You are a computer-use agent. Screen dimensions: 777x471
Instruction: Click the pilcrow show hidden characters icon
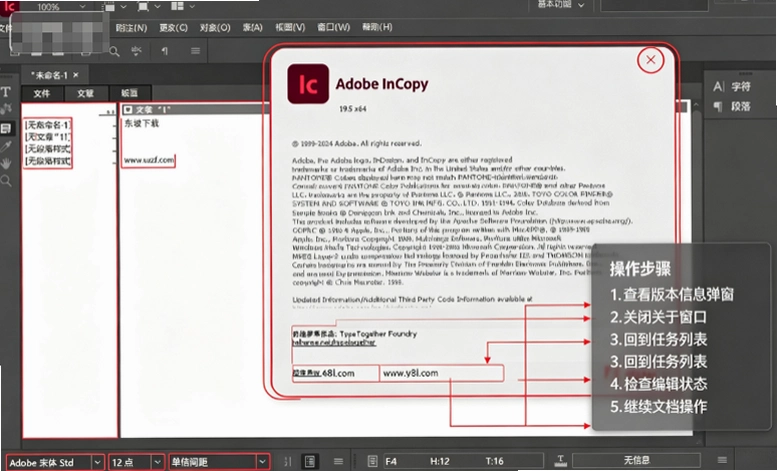click(x=165, y=51)
